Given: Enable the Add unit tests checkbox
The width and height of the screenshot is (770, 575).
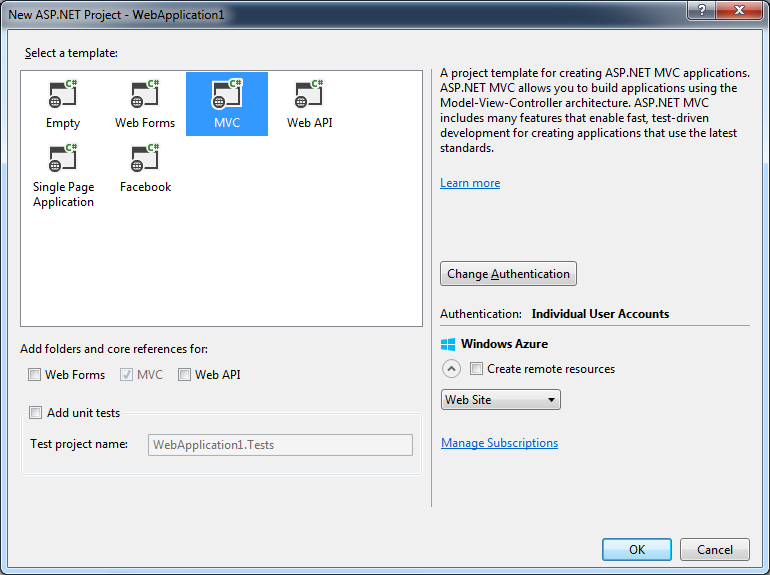Looking at the screenshot, I should [x=36, y=413].
